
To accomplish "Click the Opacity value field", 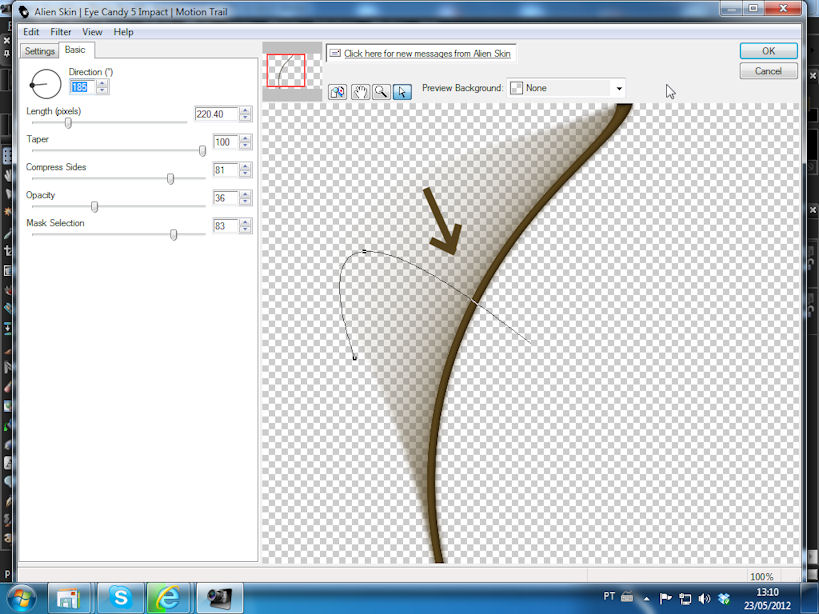I will pos(226,198).
